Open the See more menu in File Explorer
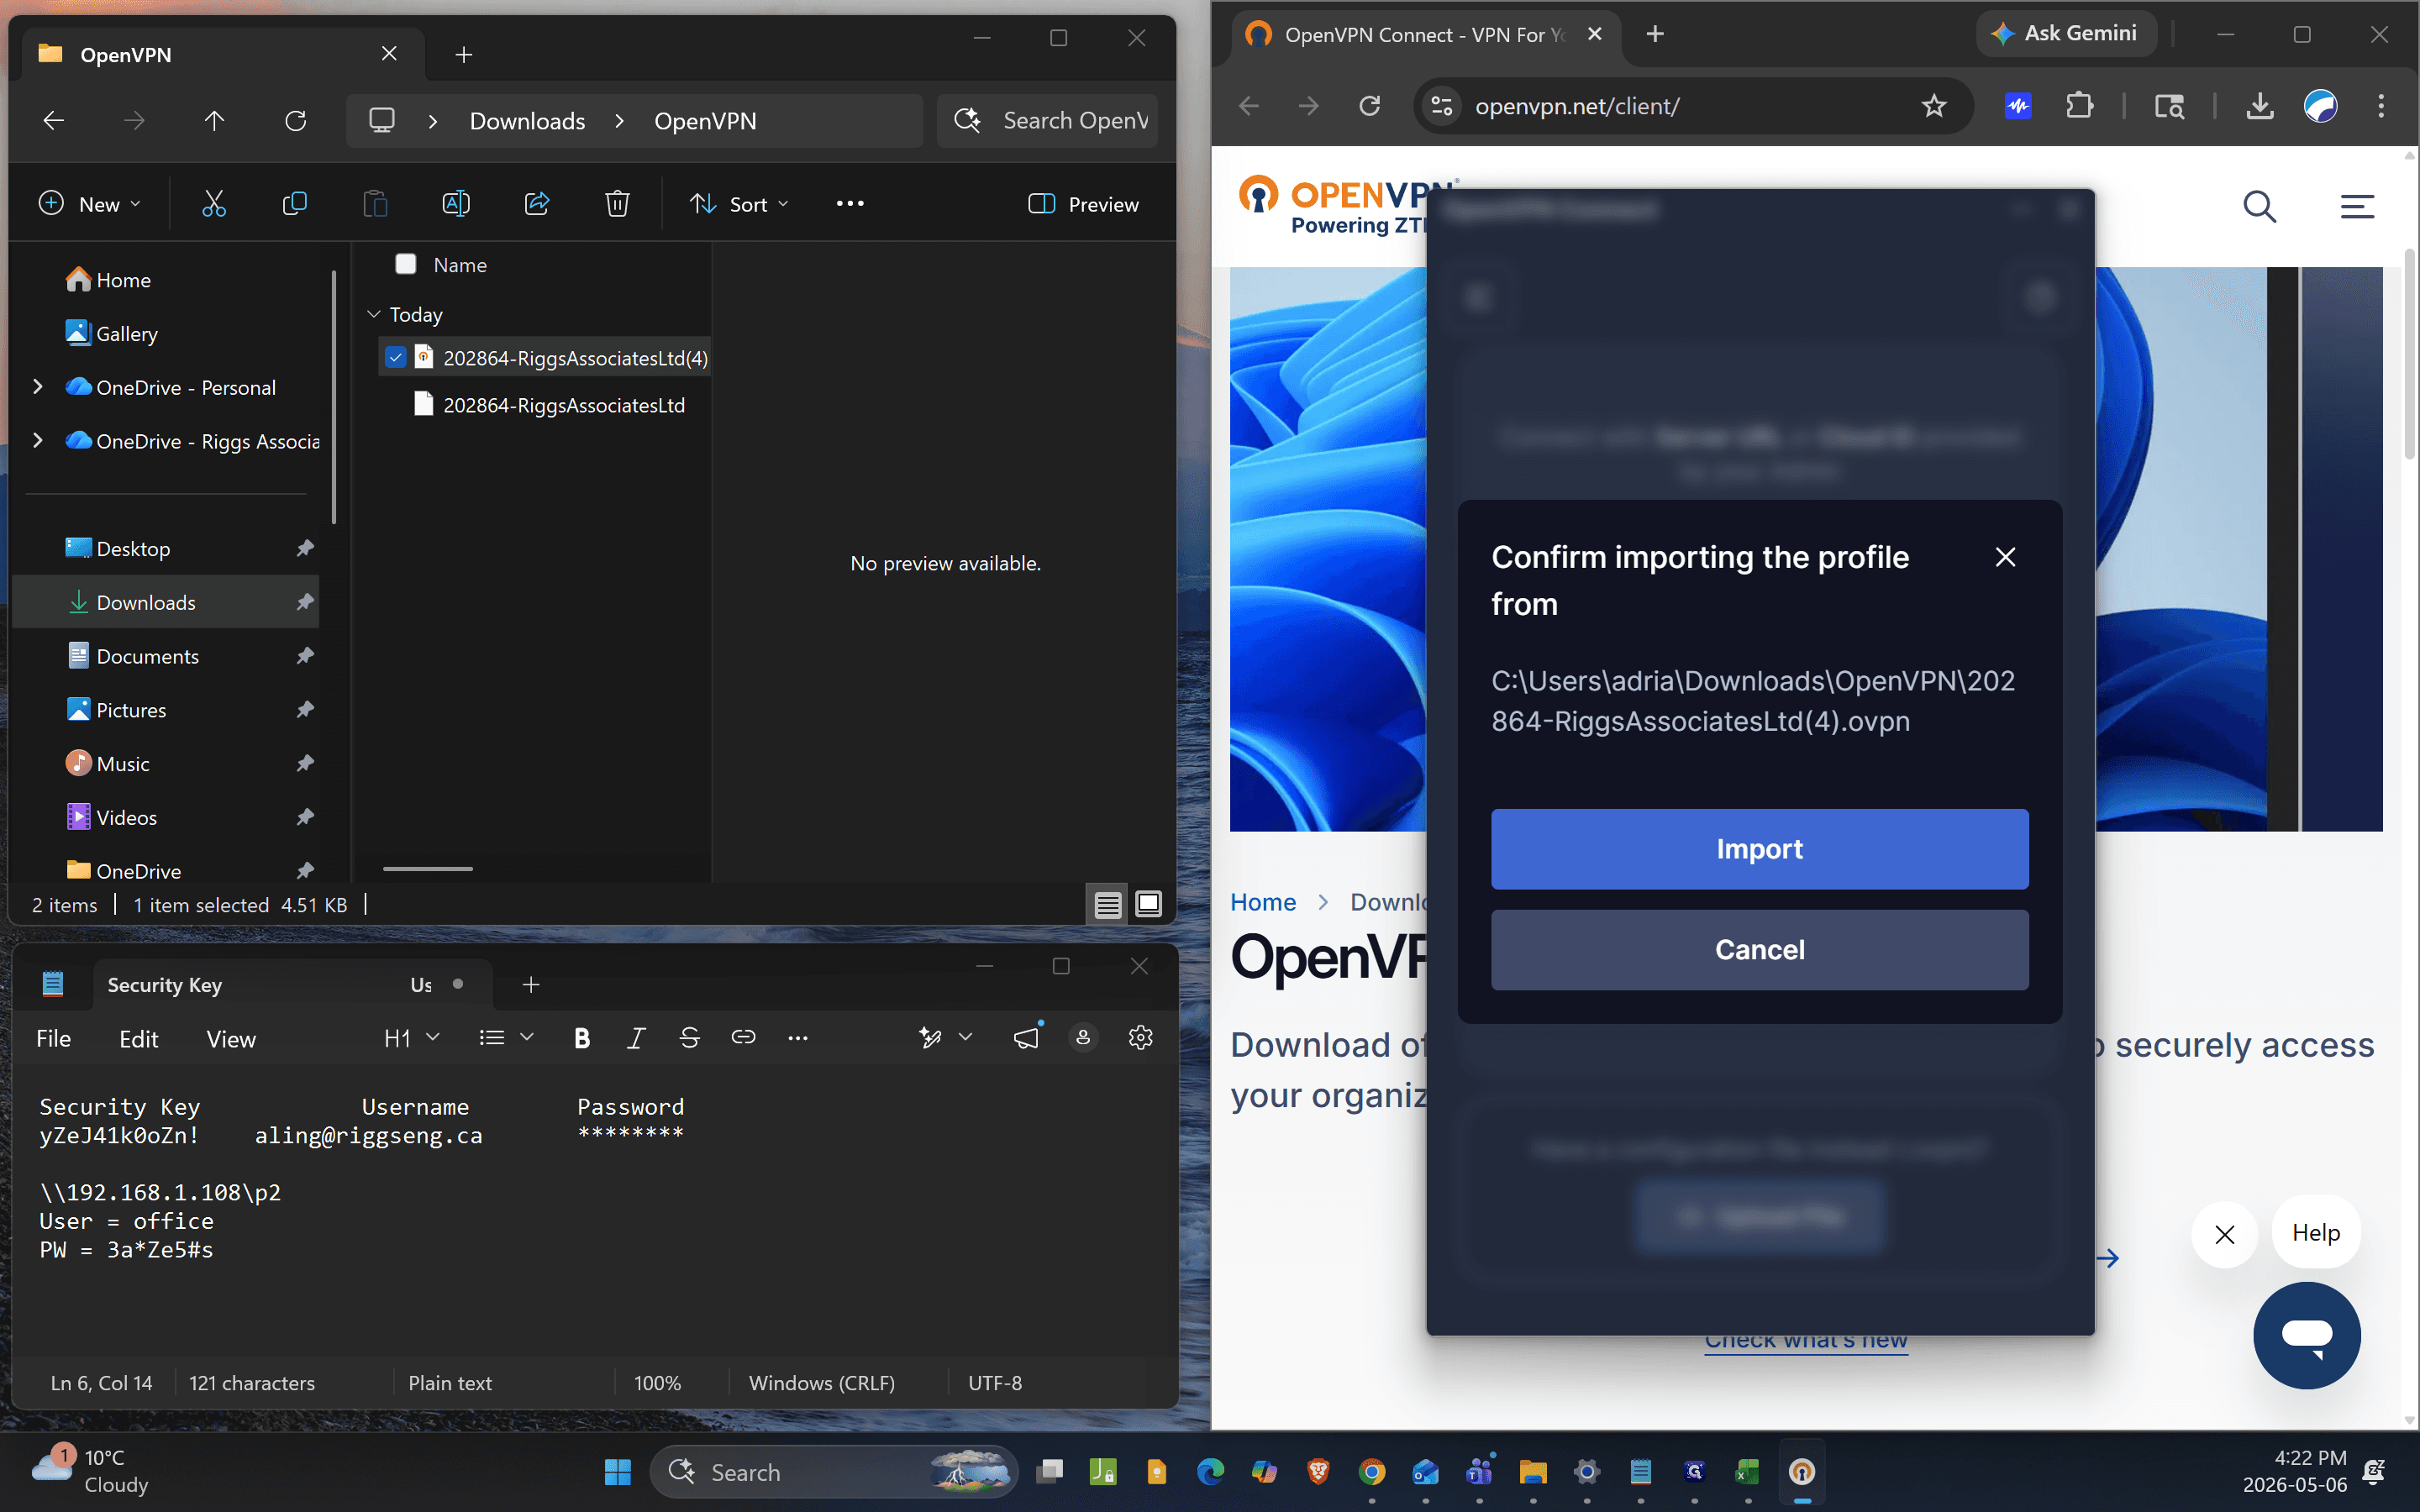Image resolution: width=2420 pixels, height=1512 pixels. click(850, 204)
